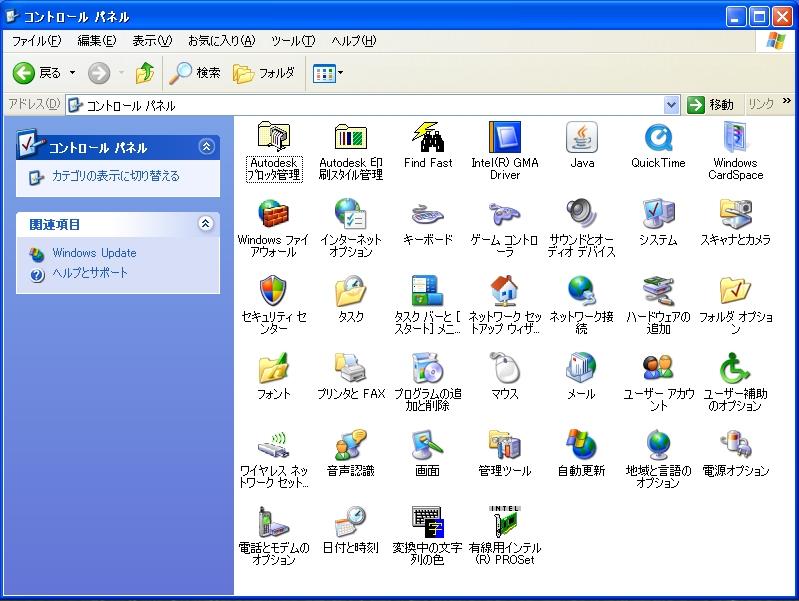The height and width of the screenshot is (601, 799).
Task: Open the ツール(T) menu
Action: [293, 41]
